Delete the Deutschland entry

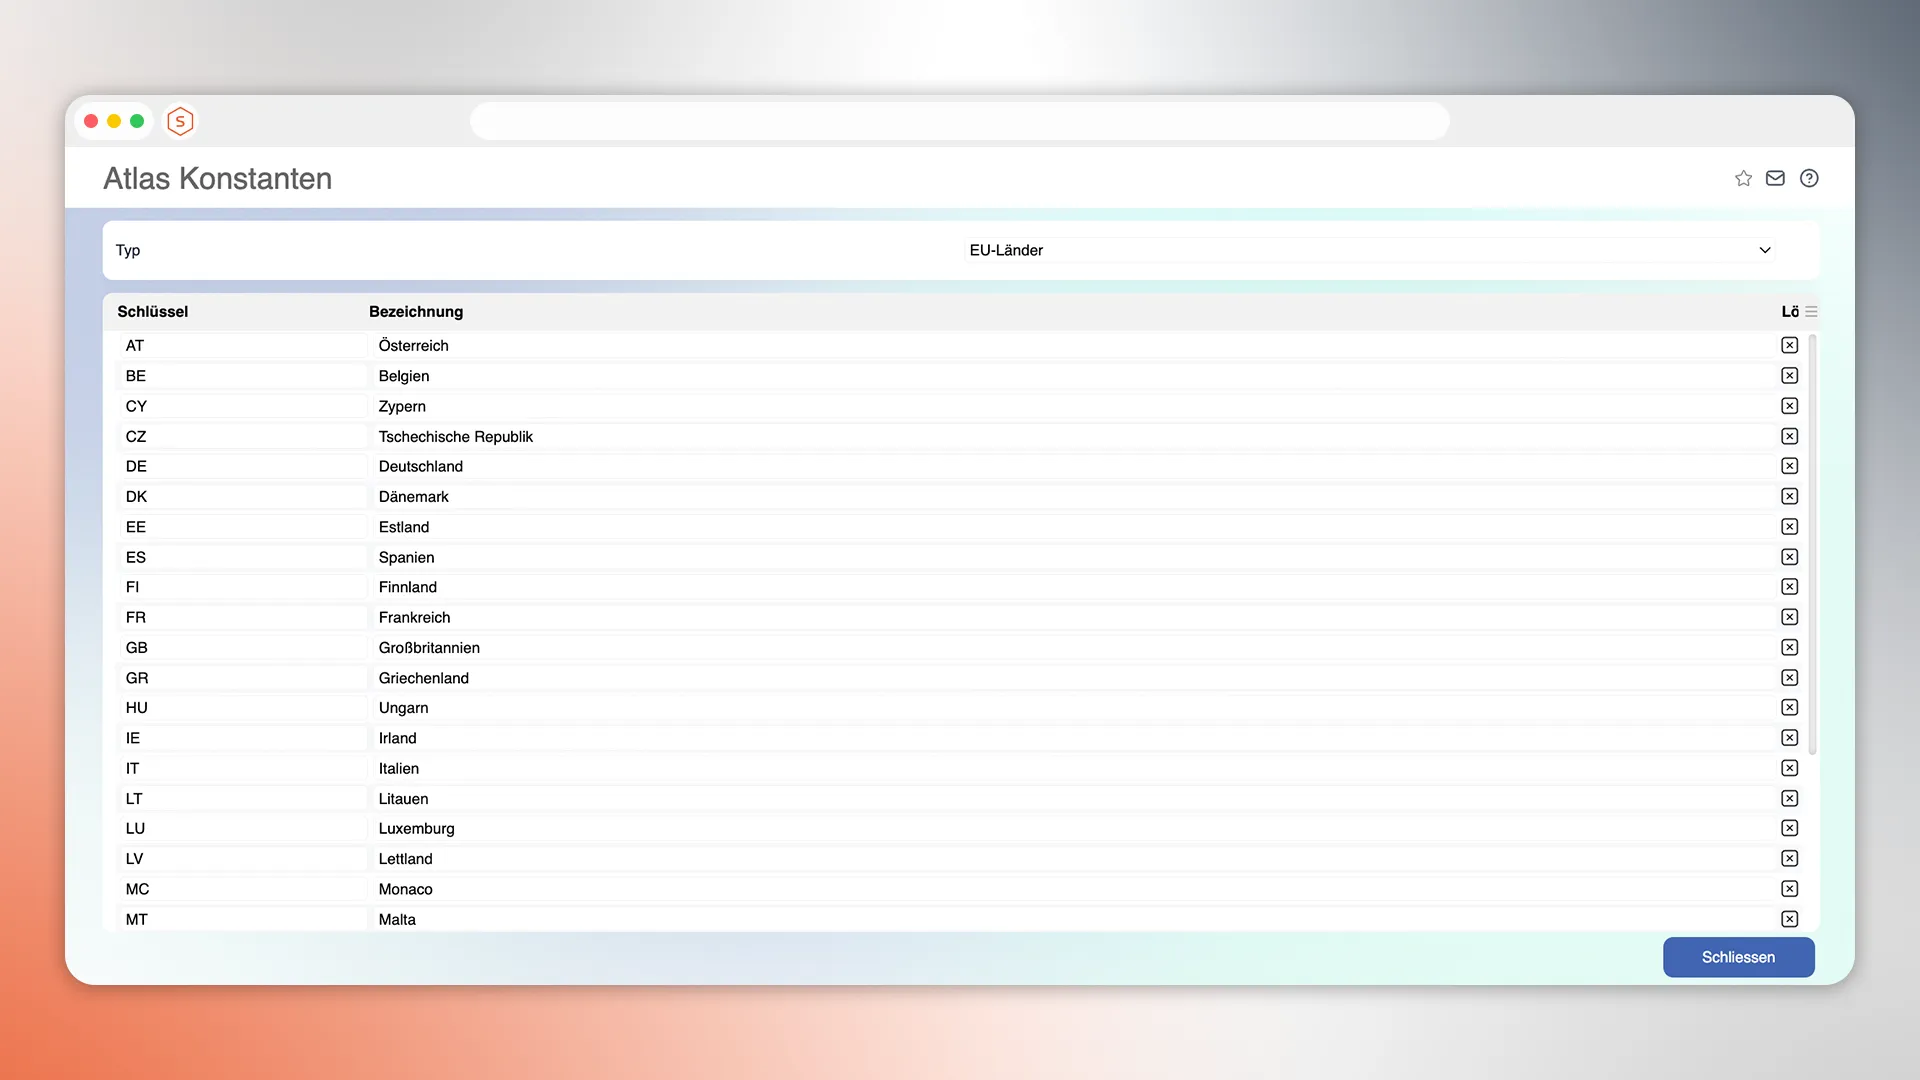coord(1789,466)
